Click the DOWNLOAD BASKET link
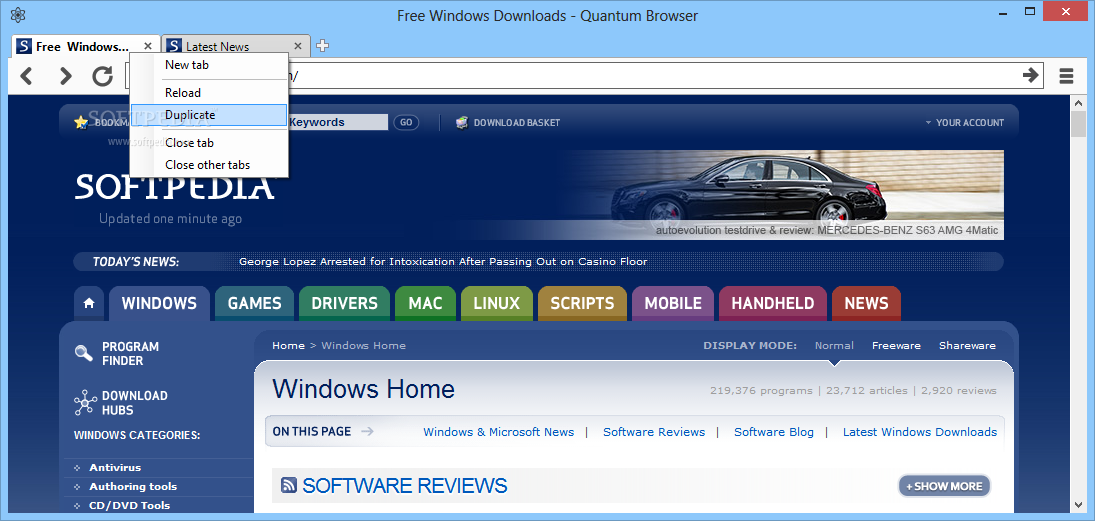Viewport: 1095px width, 521px height. [517, 122]
